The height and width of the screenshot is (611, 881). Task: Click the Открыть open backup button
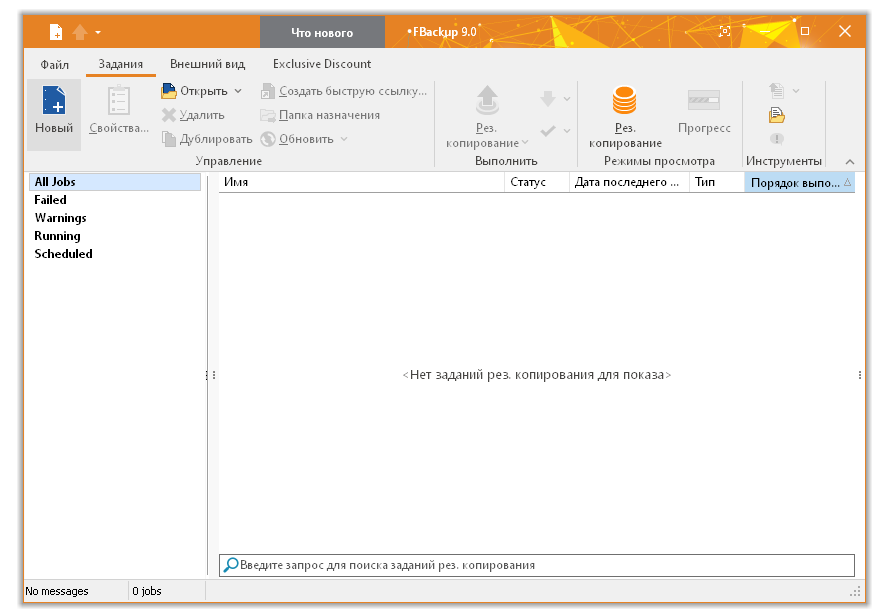194,91
